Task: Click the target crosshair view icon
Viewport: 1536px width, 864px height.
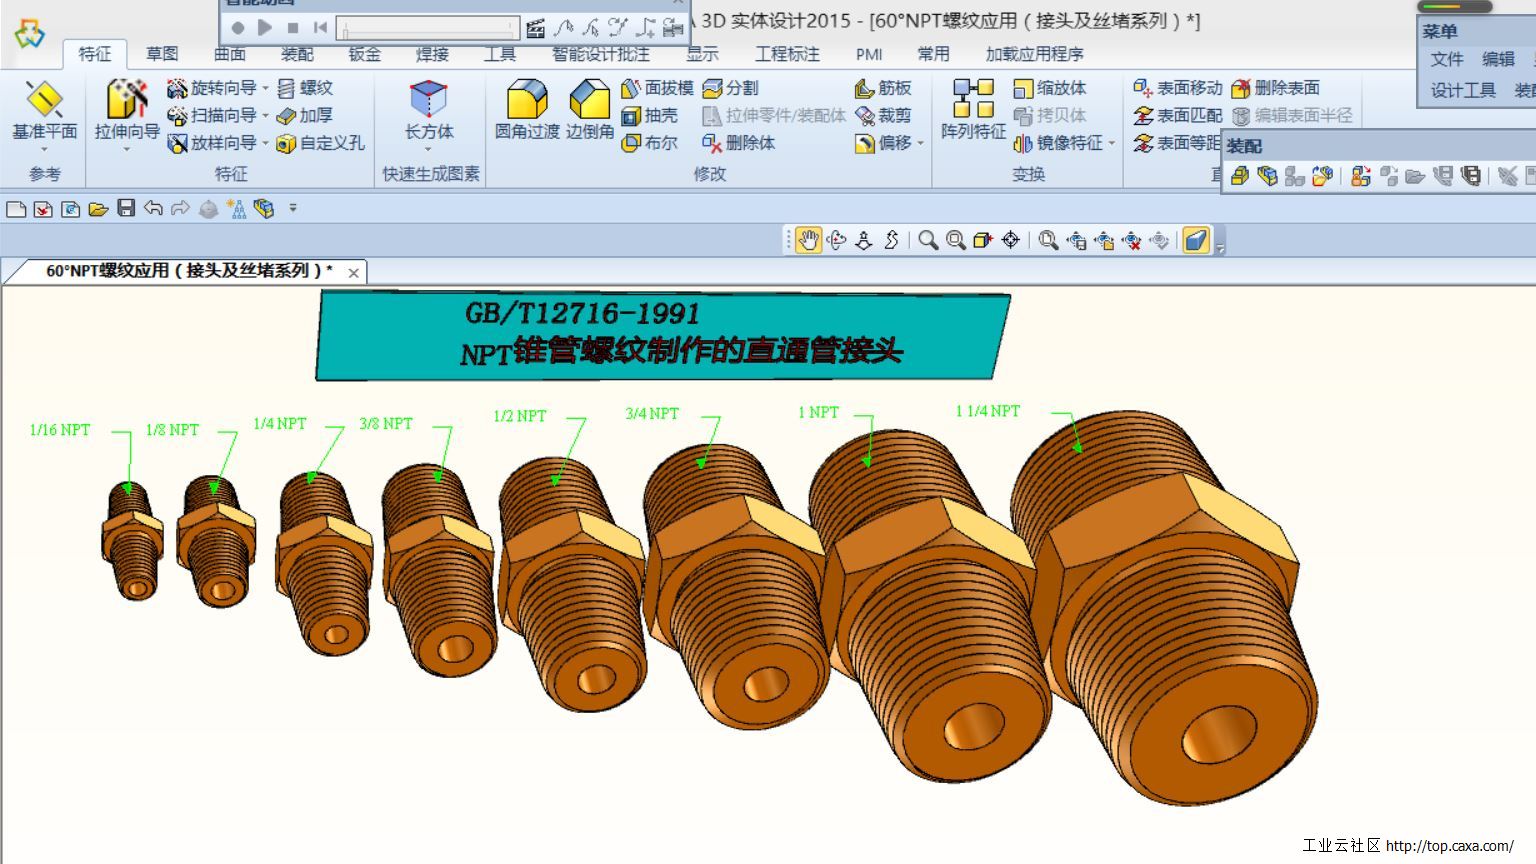Action: (1011, 240)
